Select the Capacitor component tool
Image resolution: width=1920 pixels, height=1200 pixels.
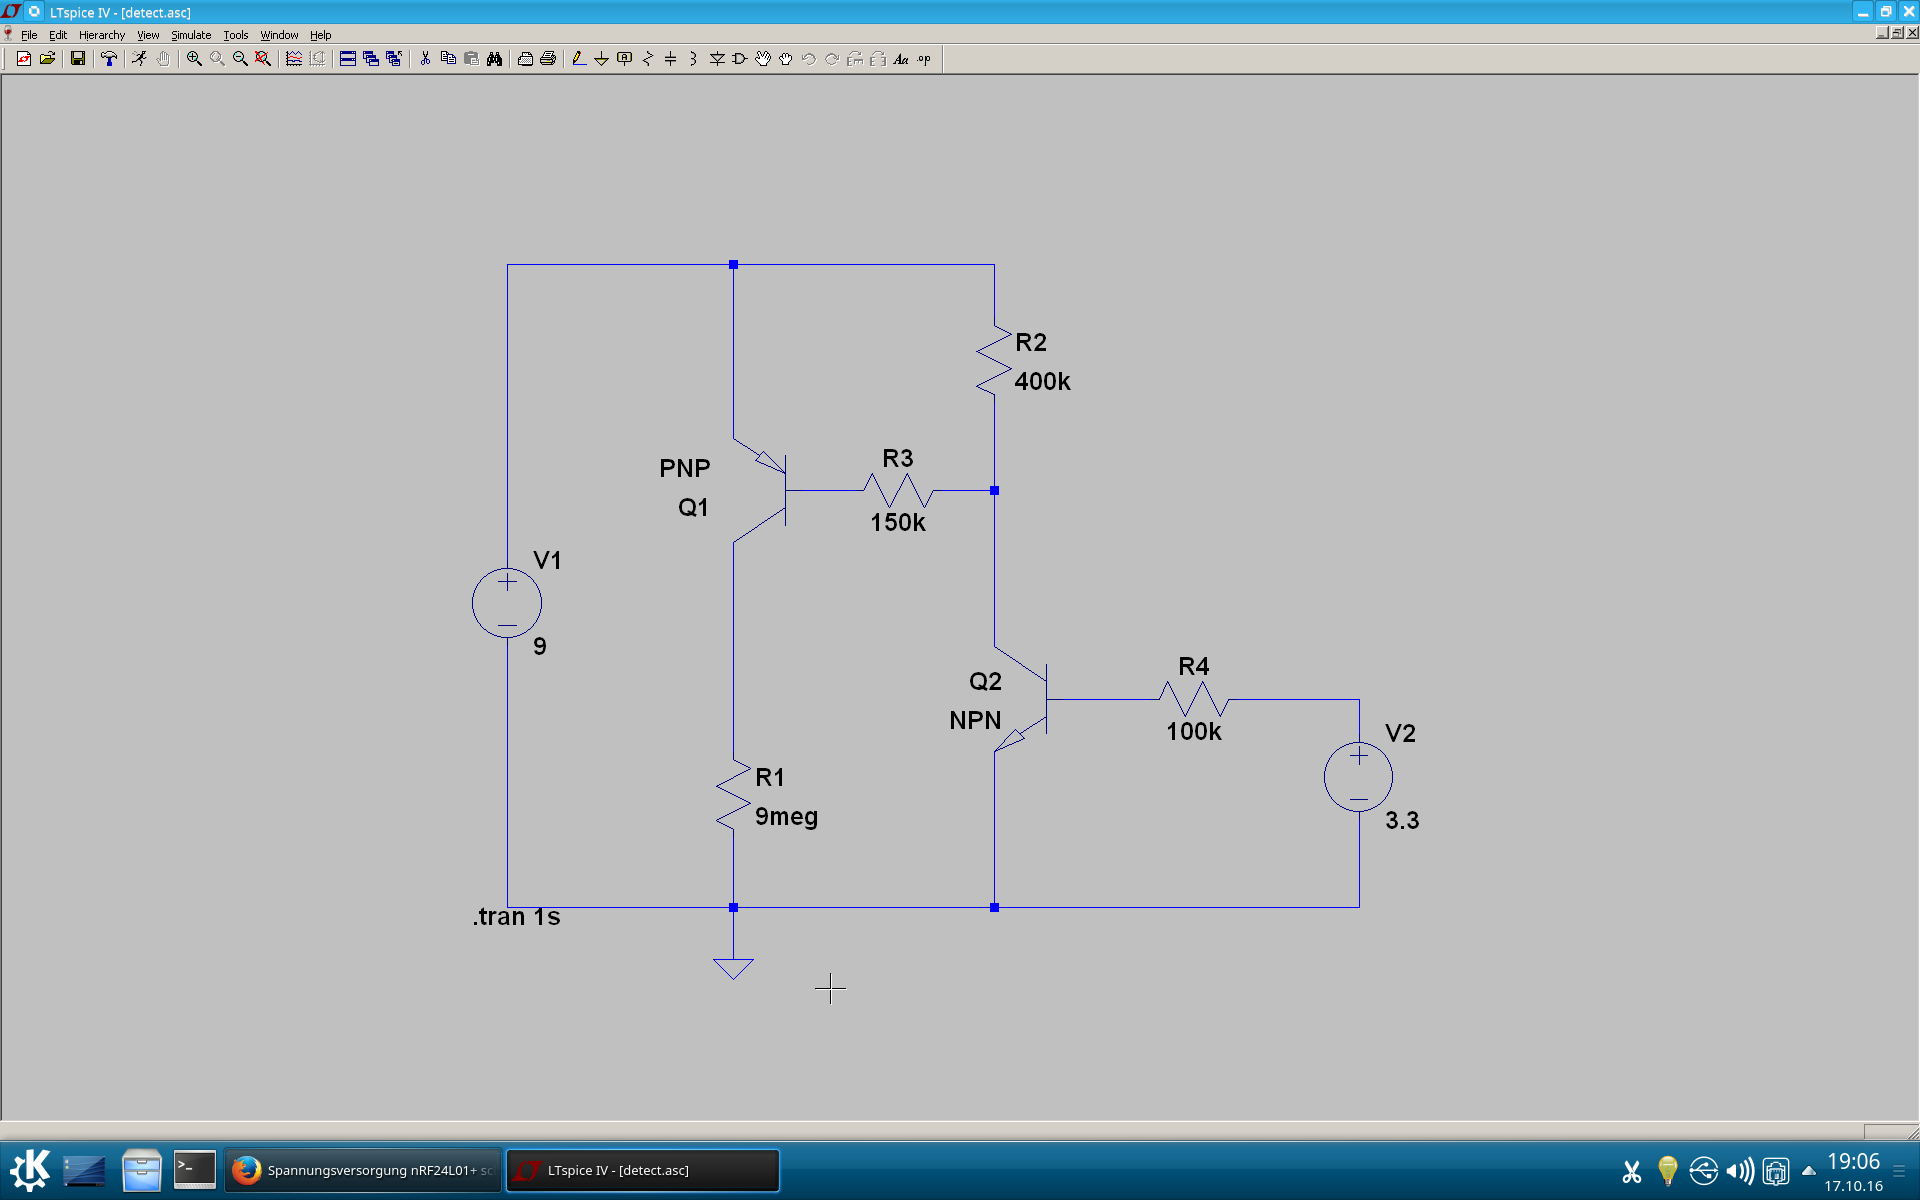(x=670, y=59)
